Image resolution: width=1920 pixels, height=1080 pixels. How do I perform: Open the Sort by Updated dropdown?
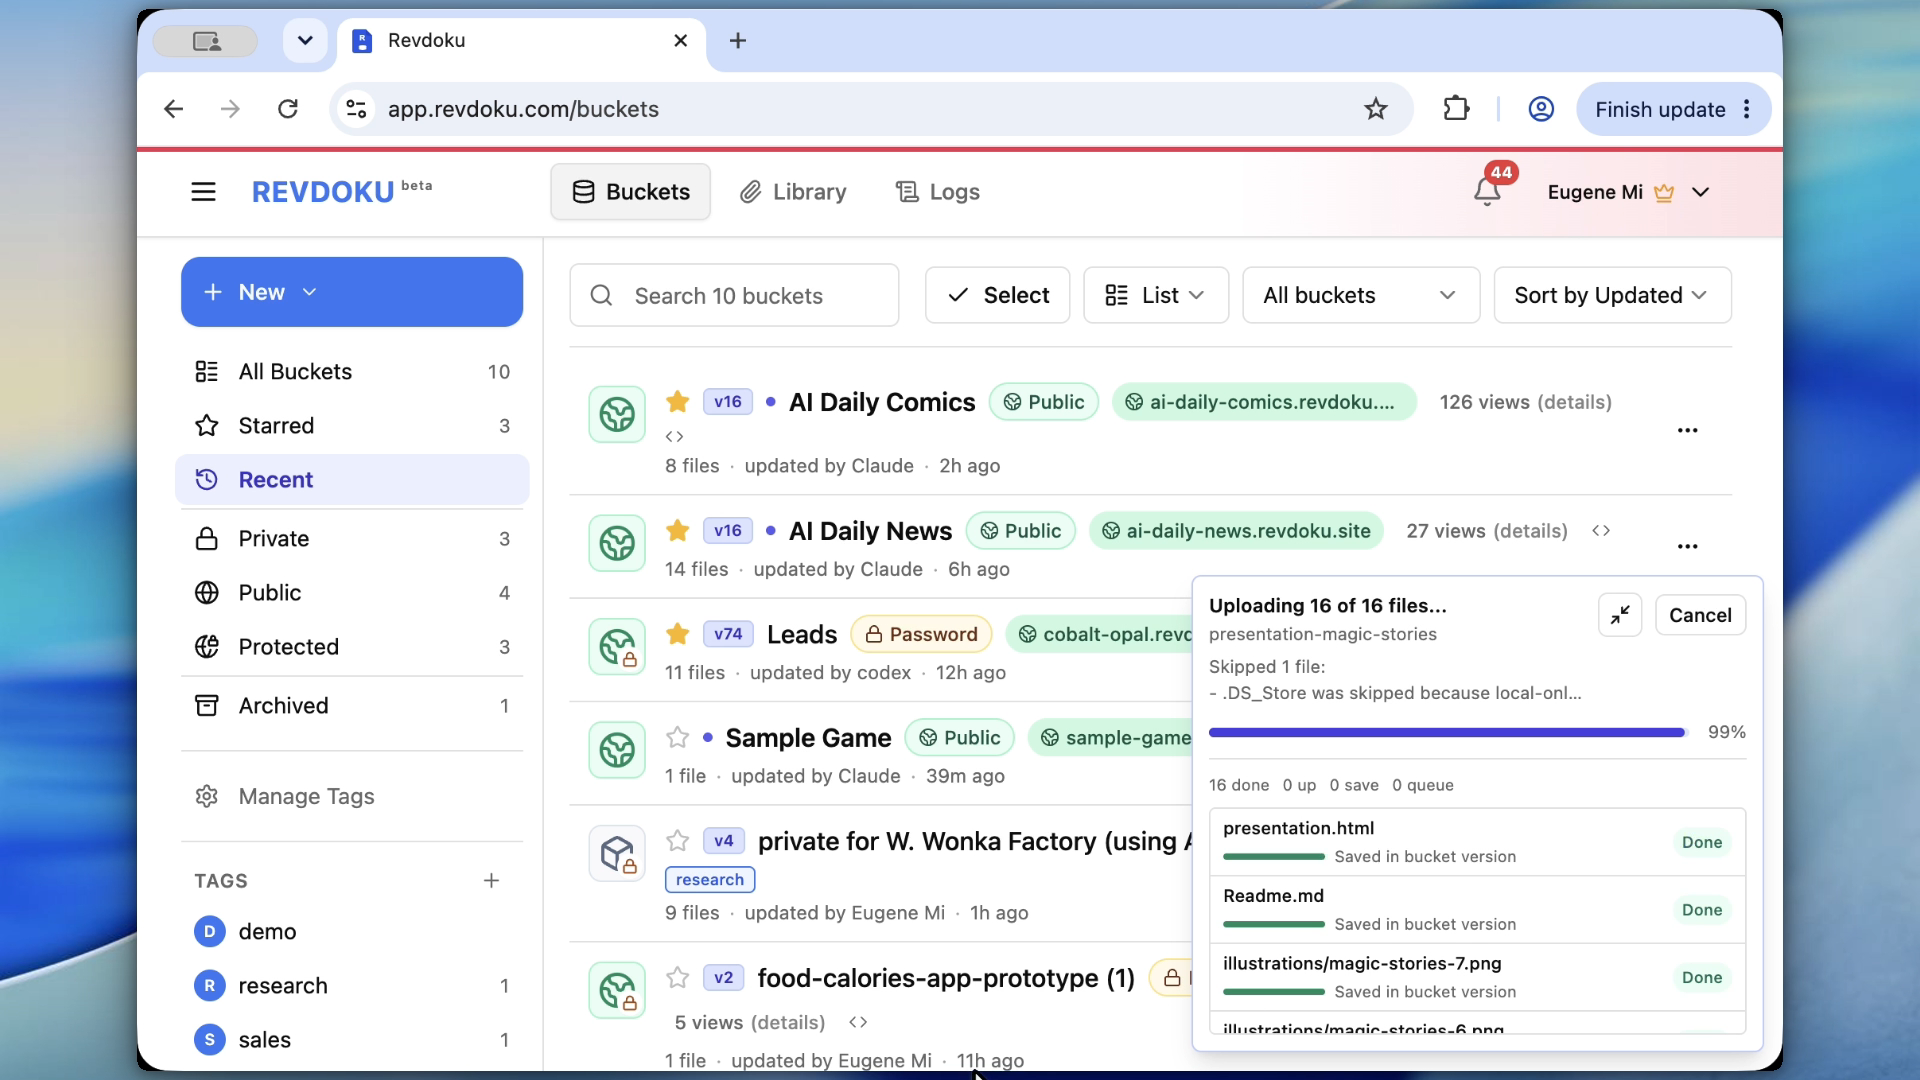1612,295
